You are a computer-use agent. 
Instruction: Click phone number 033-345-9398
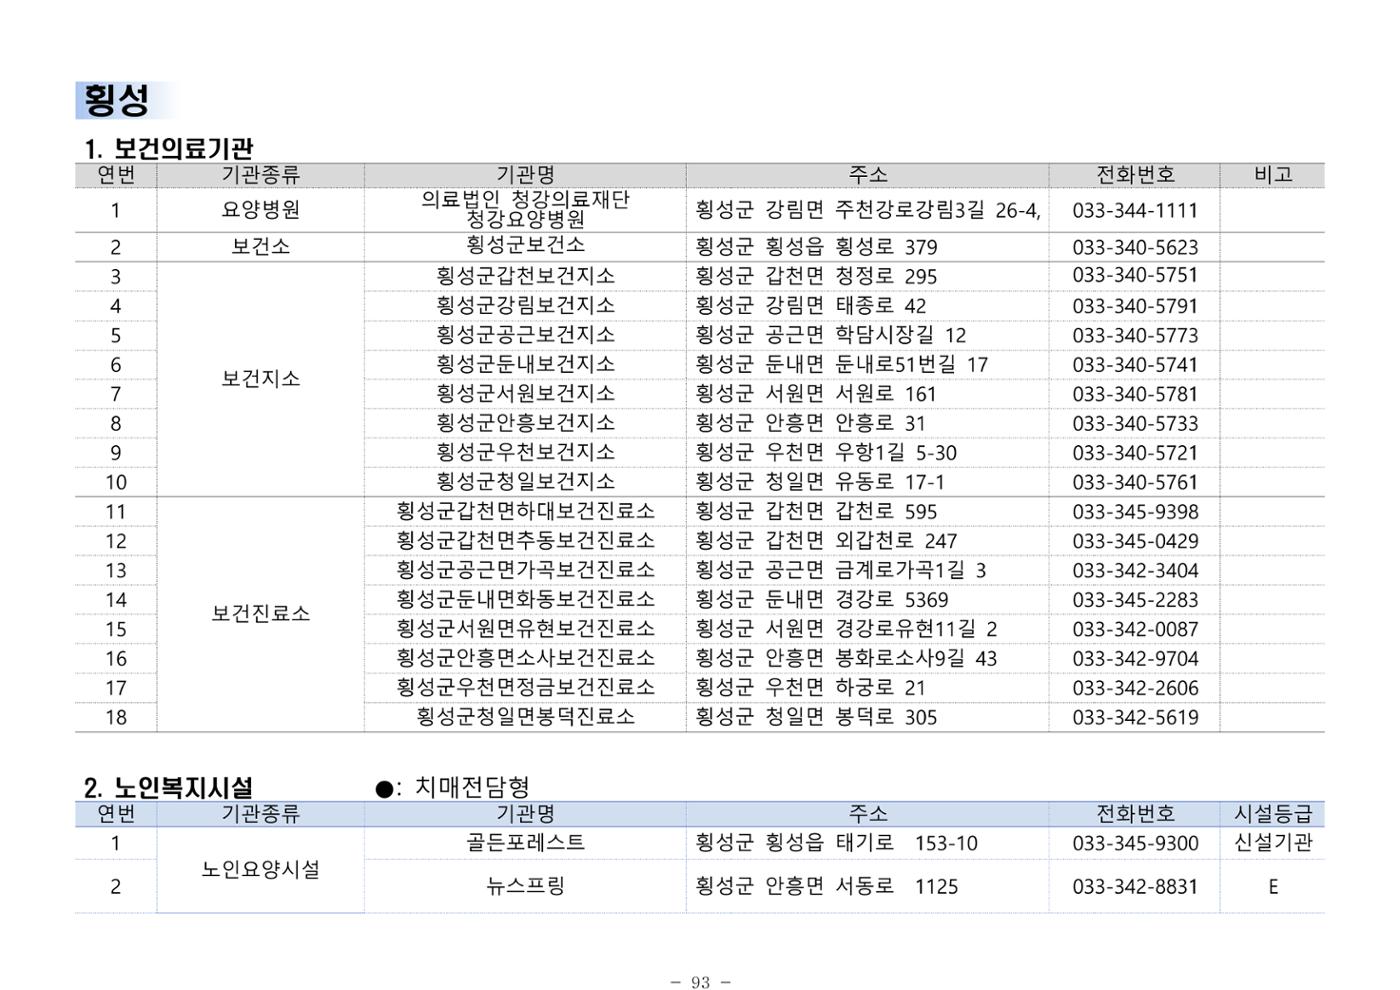[1135, 512]
